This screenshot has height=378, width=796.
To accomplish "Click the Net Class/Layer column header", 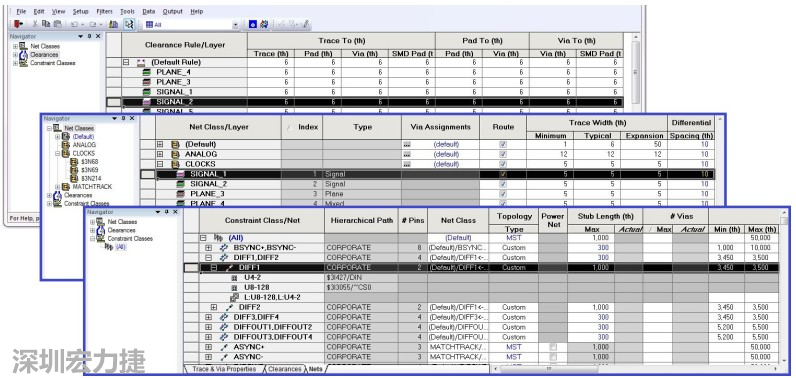I will [x=219, y=127].
